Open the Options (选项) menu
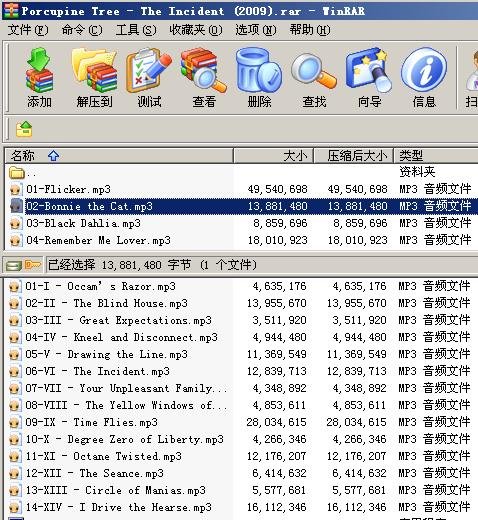Screen dimensions: 478x520 (256, 30)
